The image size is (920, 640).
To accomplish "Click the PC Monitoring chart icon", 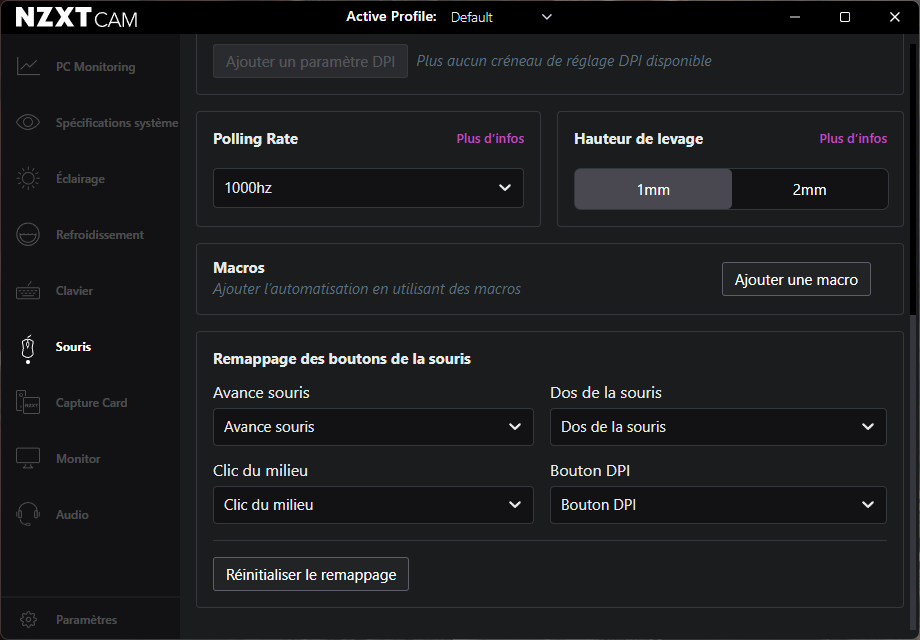I will [28, 67].
